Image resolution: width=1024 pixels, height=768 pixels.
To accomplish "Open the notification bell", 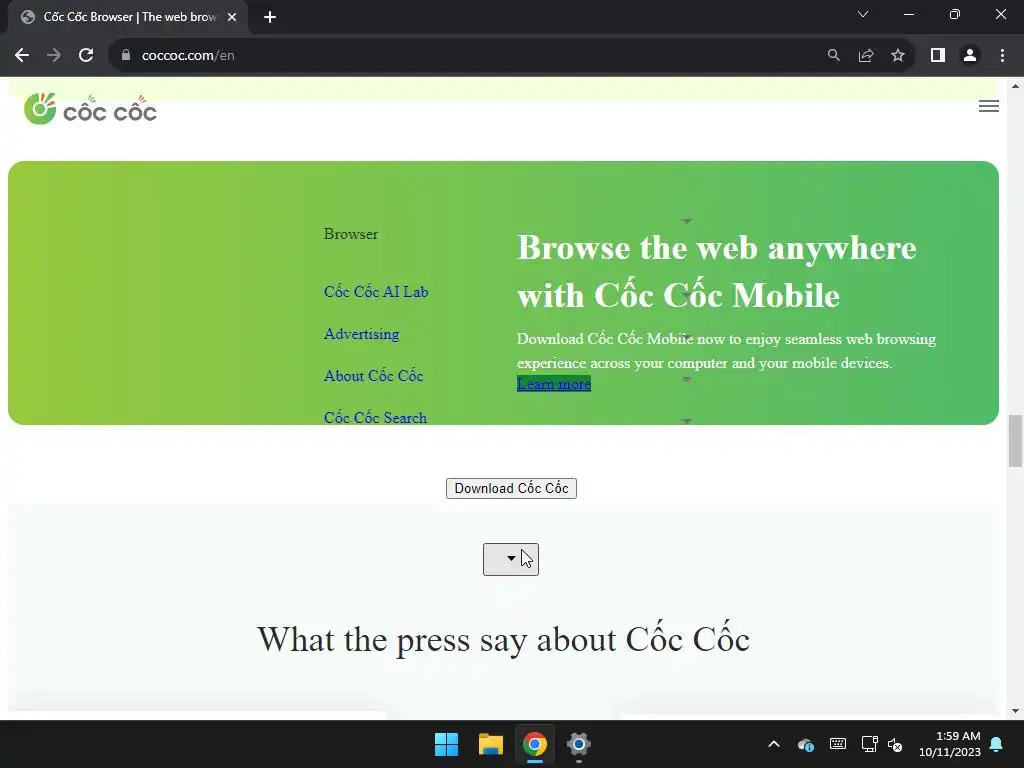I will pos(997,744).
